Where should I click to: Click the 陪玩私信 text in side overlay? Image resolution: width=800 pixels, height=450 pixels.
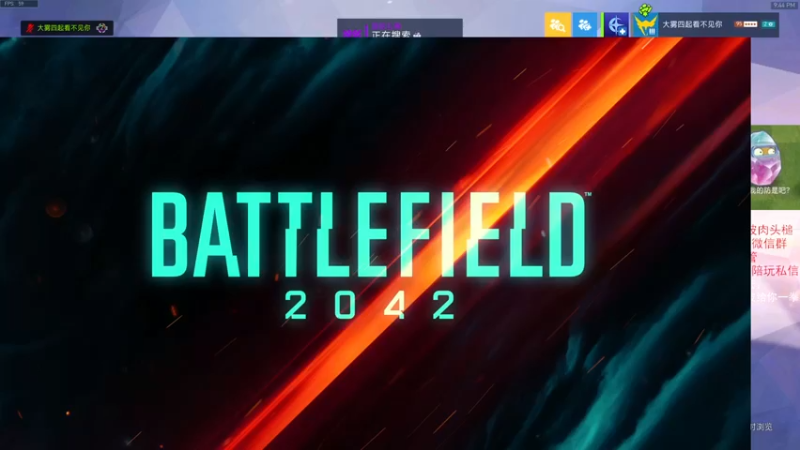(x=775, y=270)
